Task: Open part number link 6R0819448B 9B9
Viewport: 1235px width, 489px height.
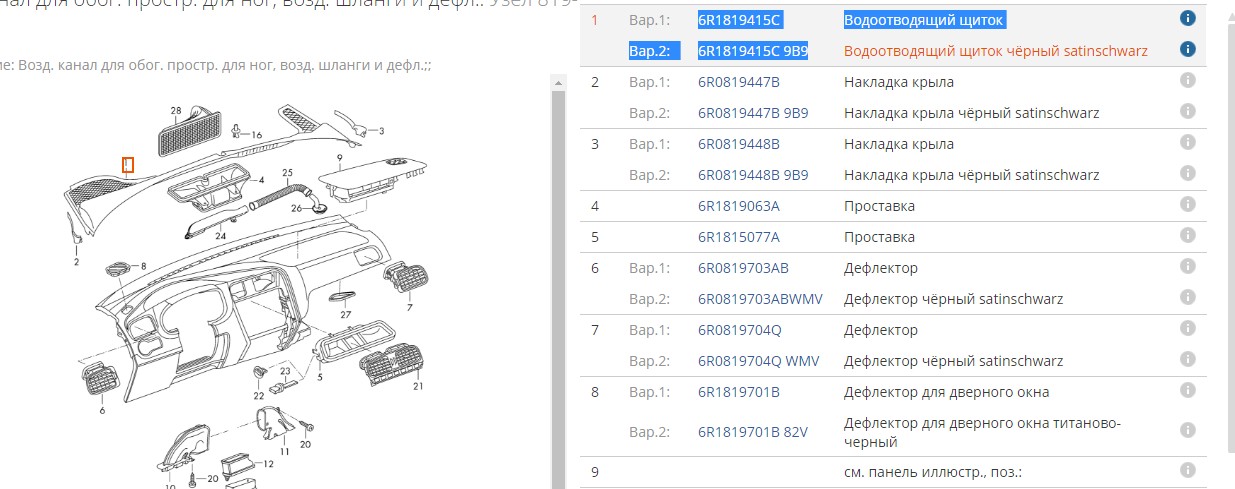Action: point(752,175)
